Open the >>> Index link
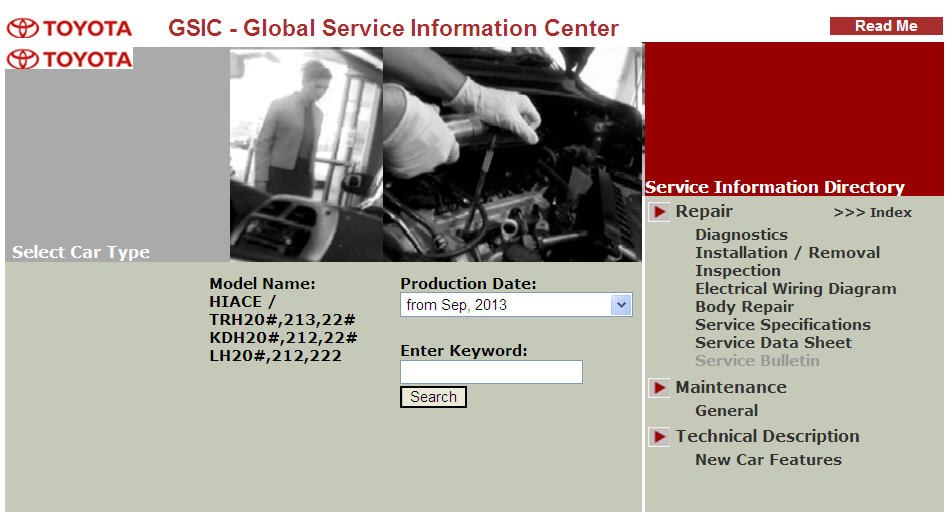Viewport: 951px width, 517px height. (872, 212)
